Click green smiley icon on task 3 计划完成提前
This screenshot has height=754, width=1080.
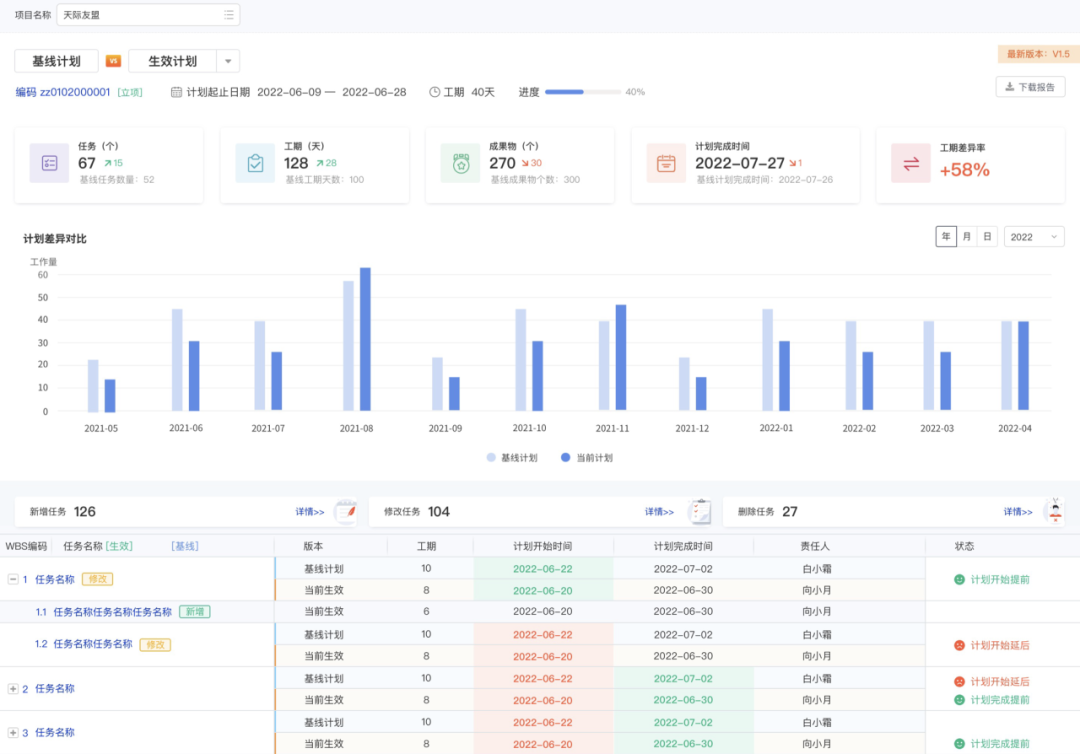[x=959, y=744]
